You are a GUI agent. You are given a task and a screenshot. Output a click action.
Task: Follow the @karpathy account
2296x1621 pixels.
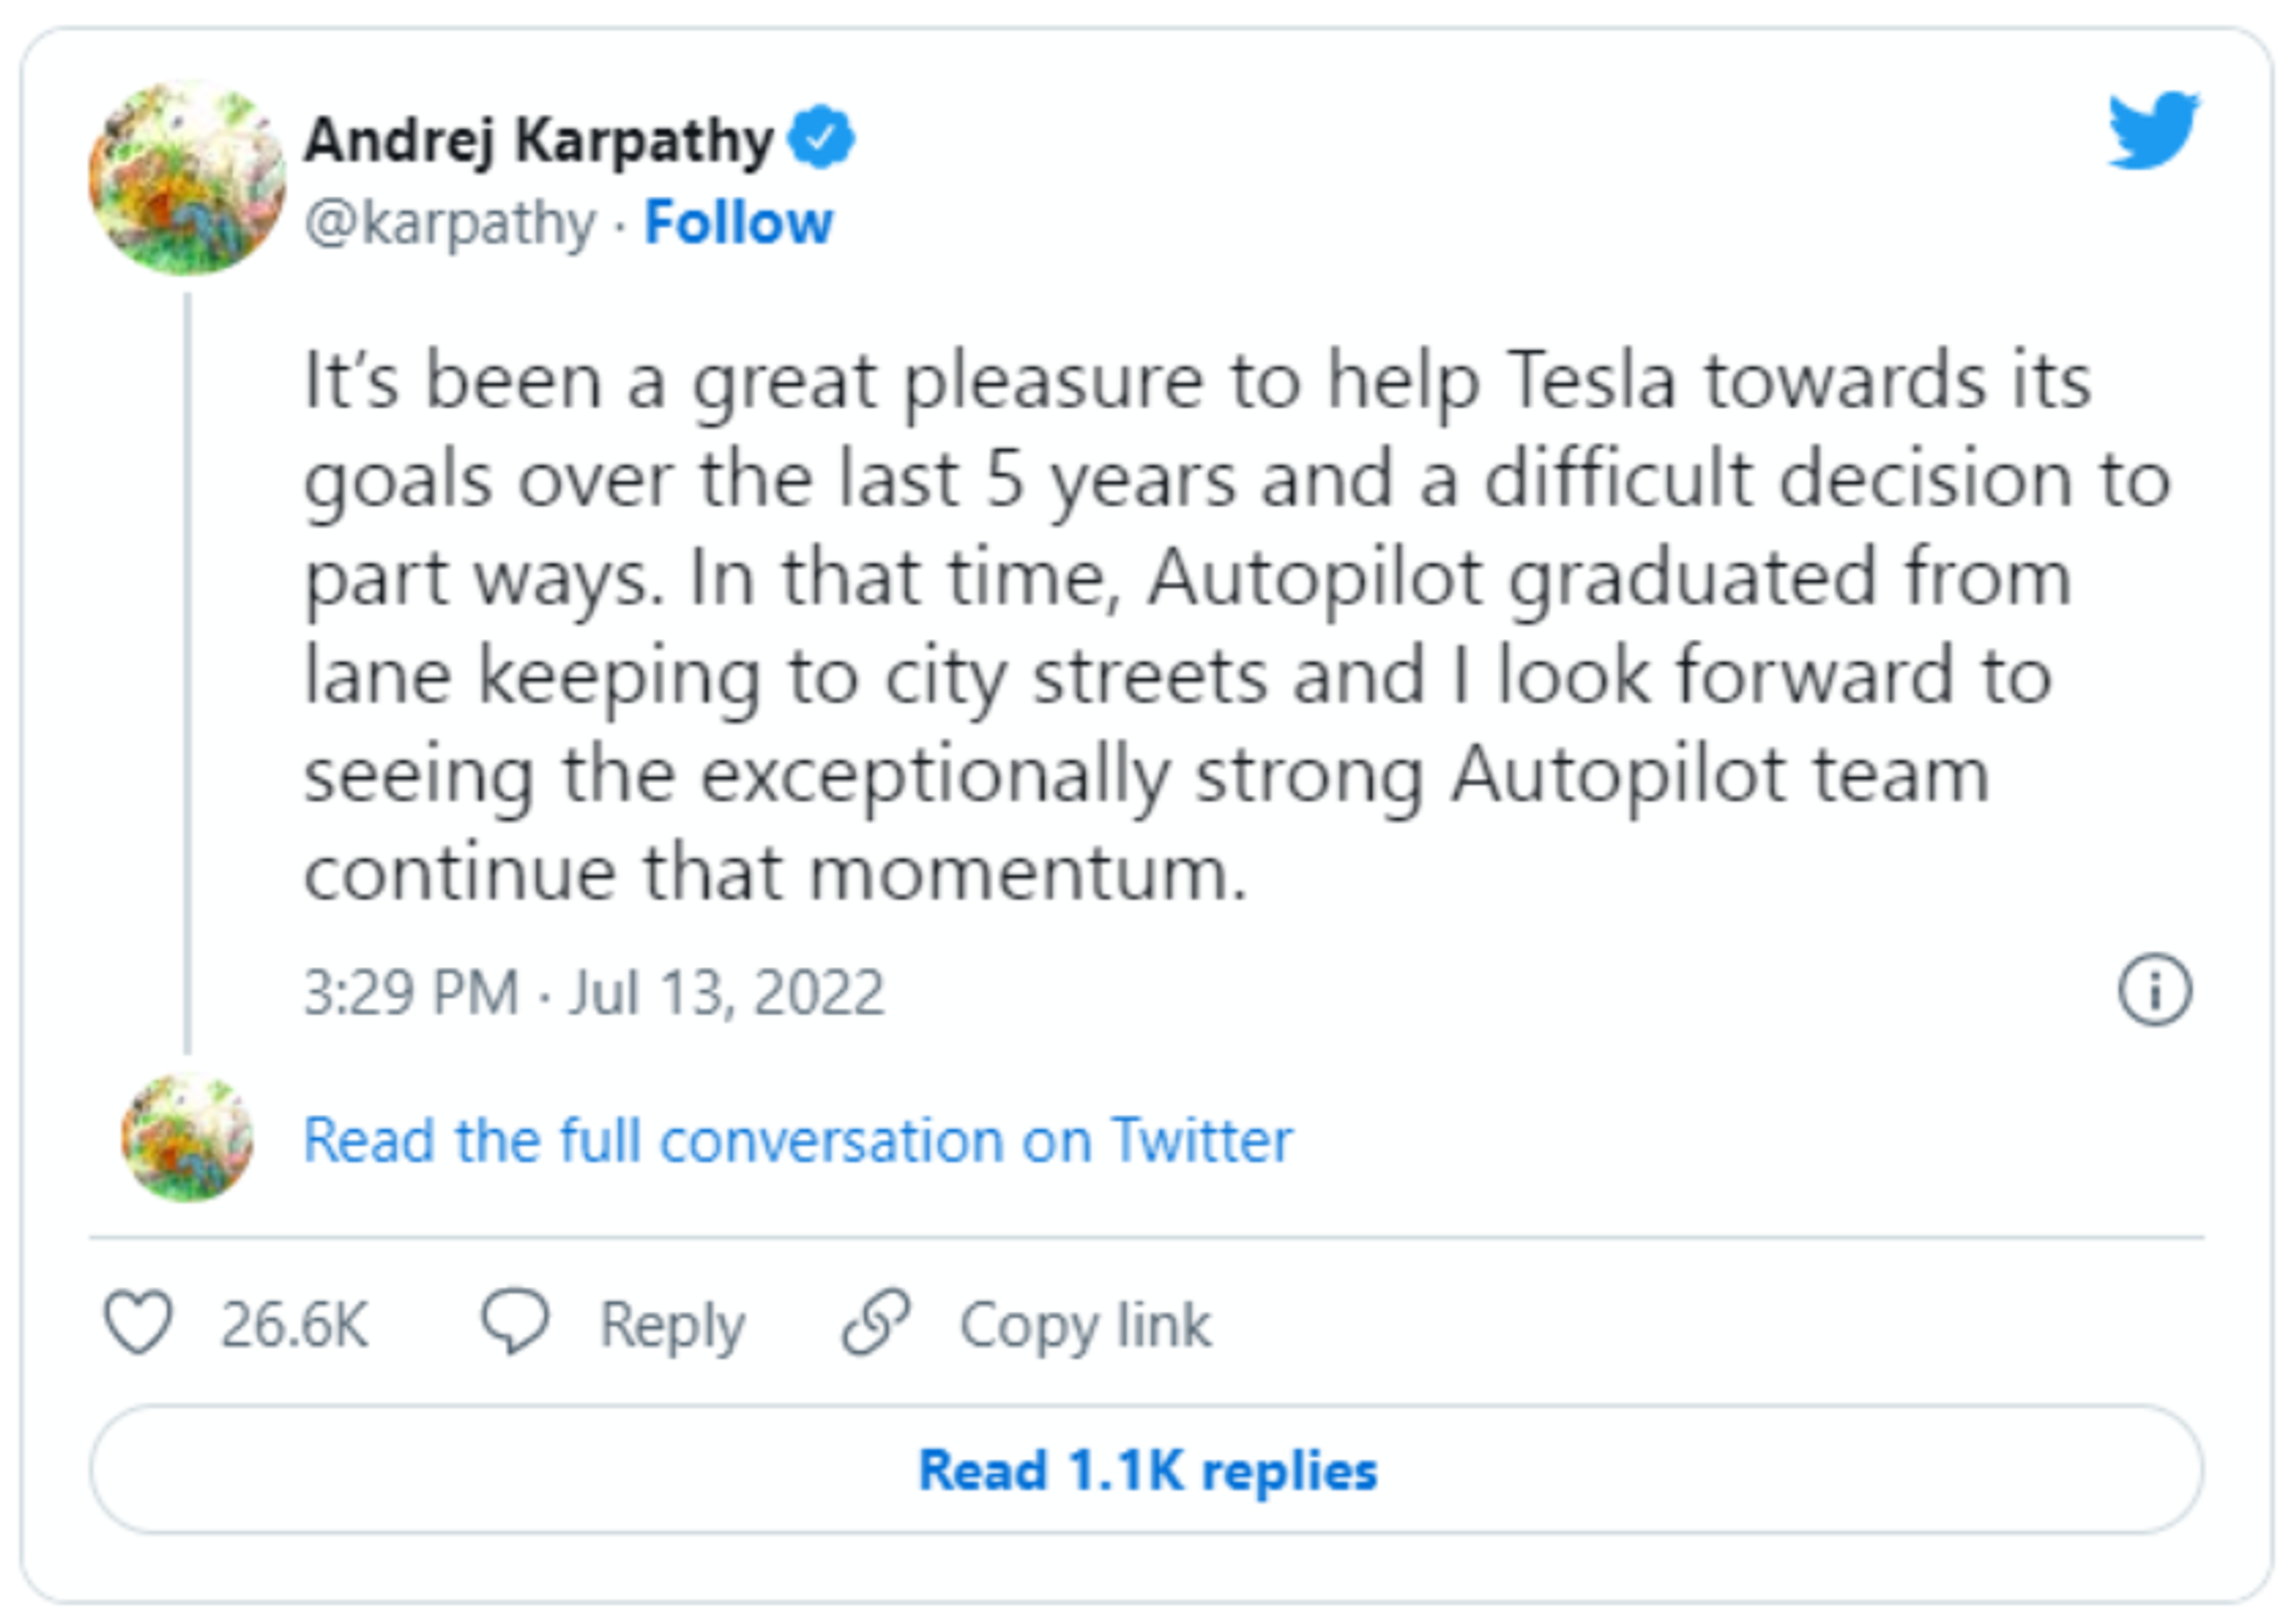pos(738,222)
